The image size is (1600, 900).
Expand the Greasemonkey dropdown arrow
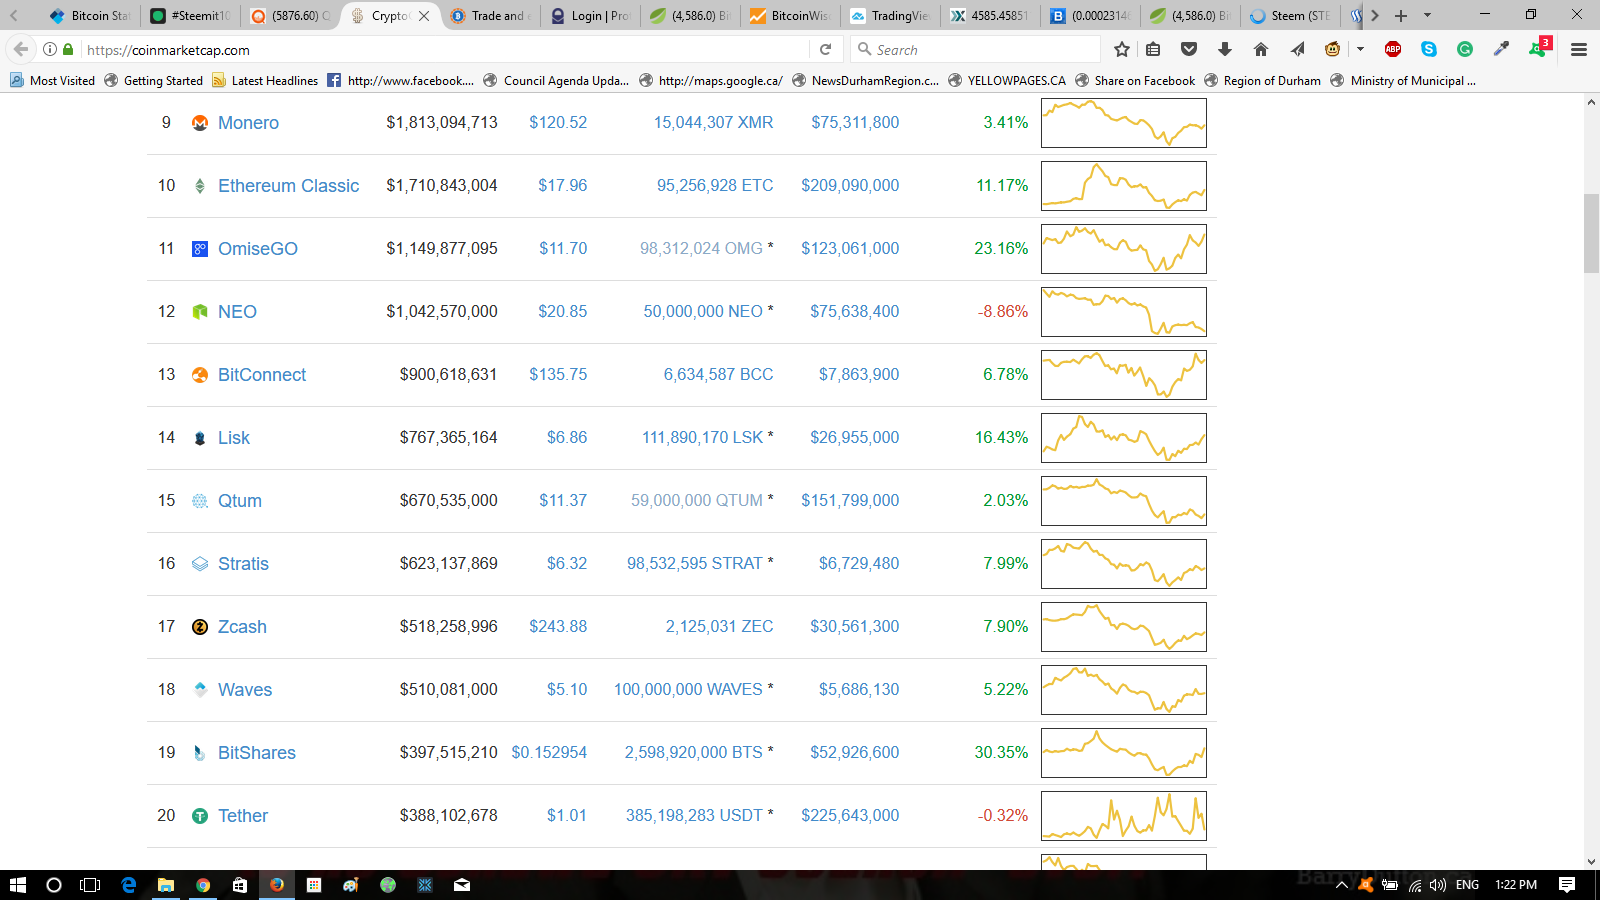pos(1360,49)
